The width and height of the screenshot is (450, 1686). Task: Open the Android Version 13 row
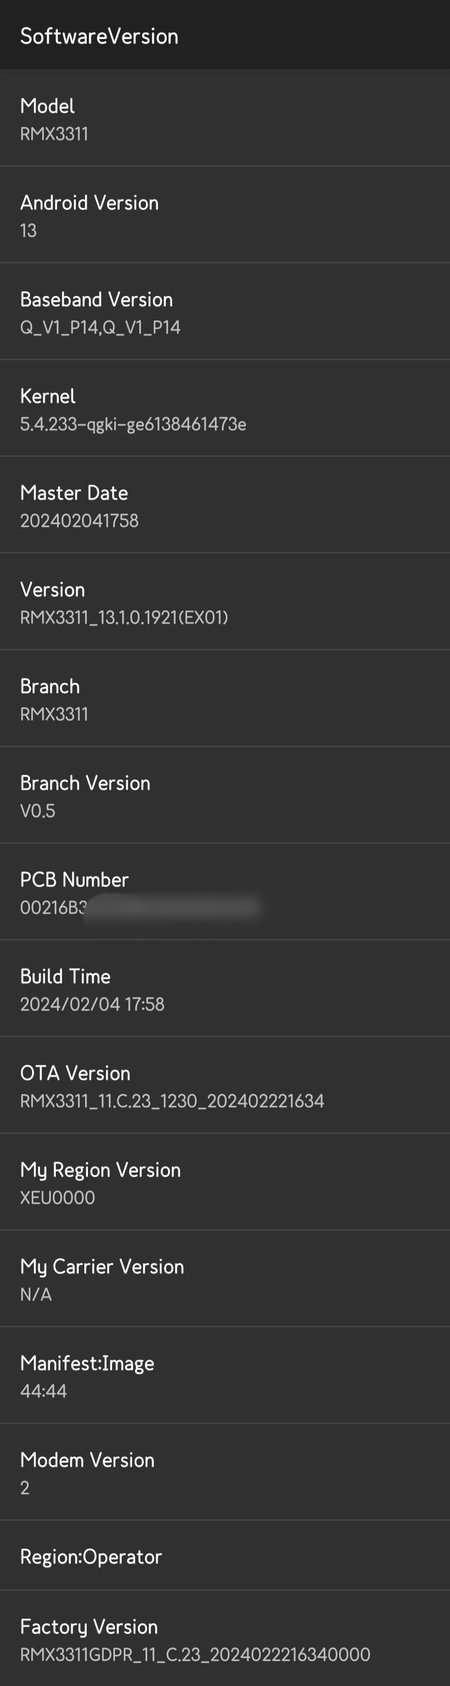click(225, 215)
